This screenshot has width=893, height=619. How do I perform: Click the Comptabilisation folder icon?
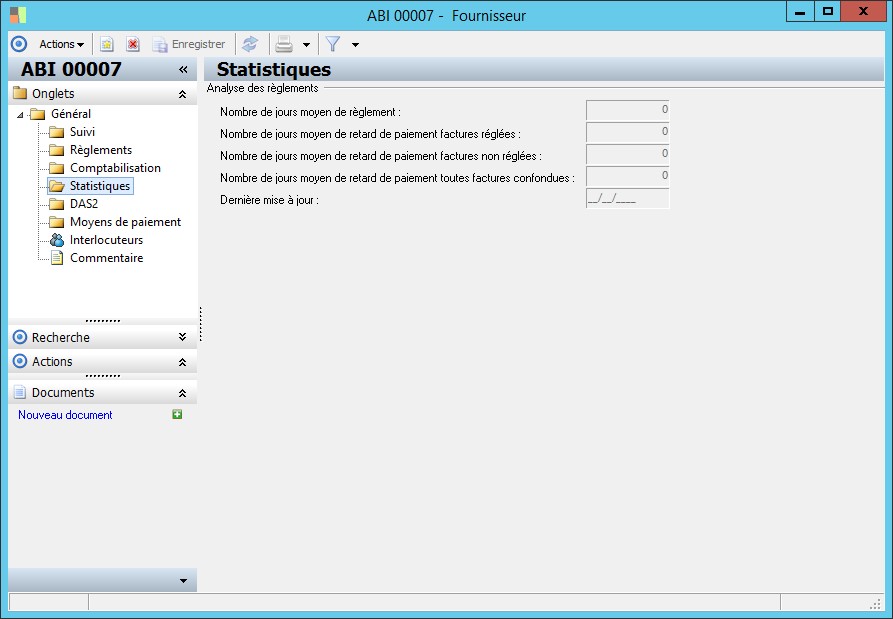coord(56,169)
